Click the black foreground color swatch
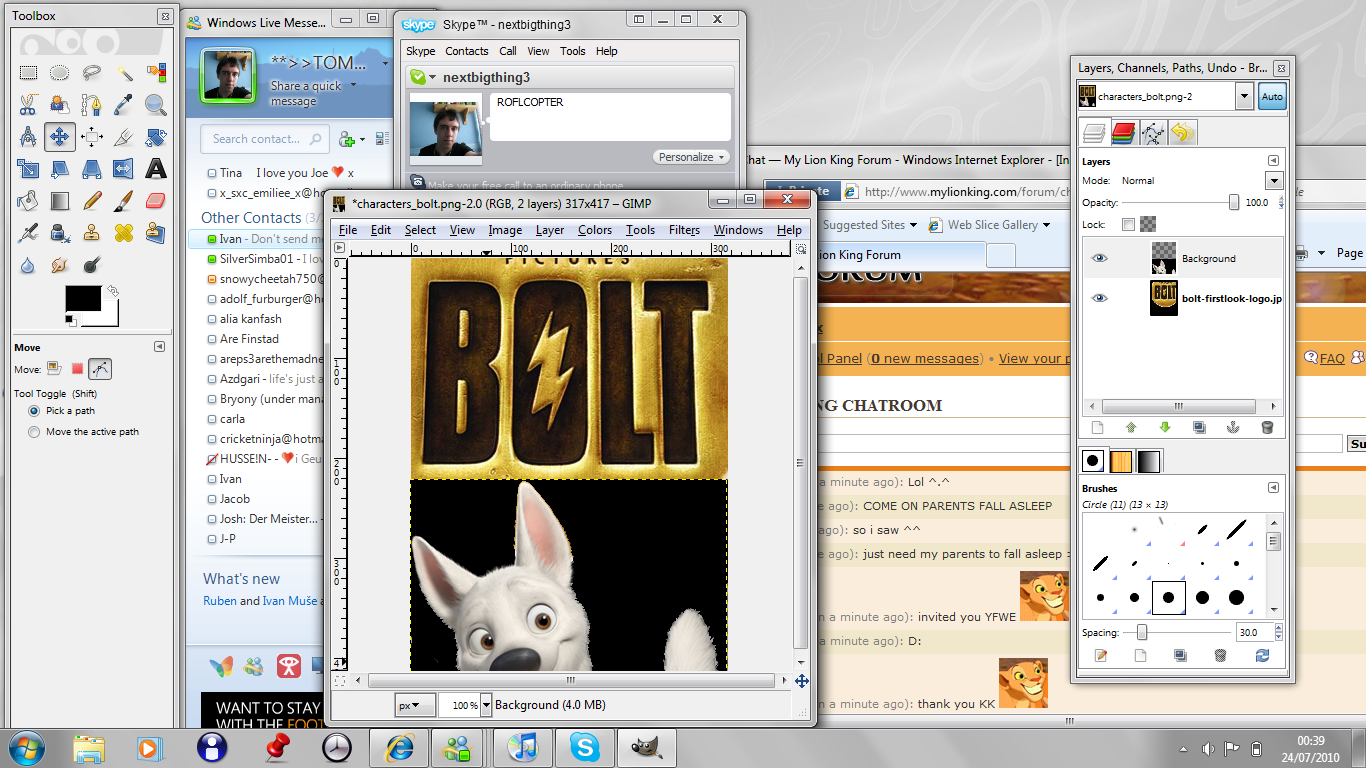This screenshot has height=768, width=1366. (83, 298)
